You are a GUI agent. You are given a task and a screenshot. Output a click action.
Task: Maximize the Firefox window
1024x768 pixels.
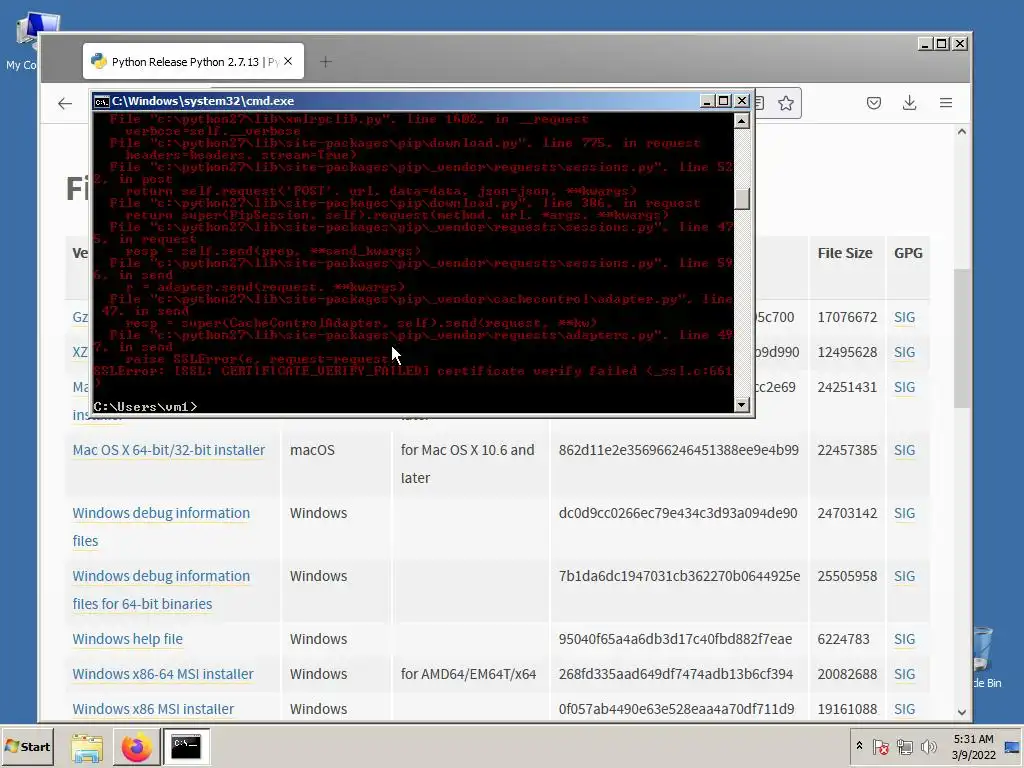(942, 44)
